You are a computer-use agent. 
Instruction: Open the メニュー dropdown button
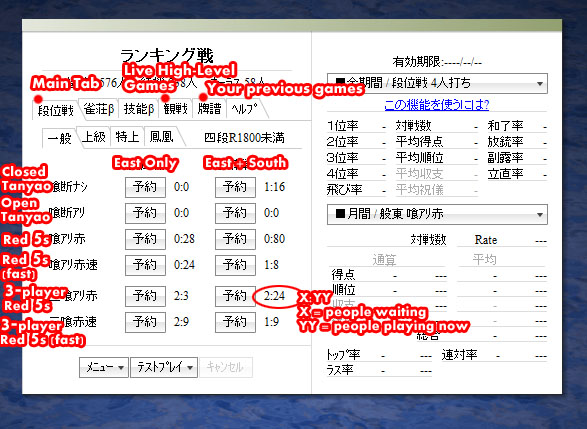click(x=104, y=367)
